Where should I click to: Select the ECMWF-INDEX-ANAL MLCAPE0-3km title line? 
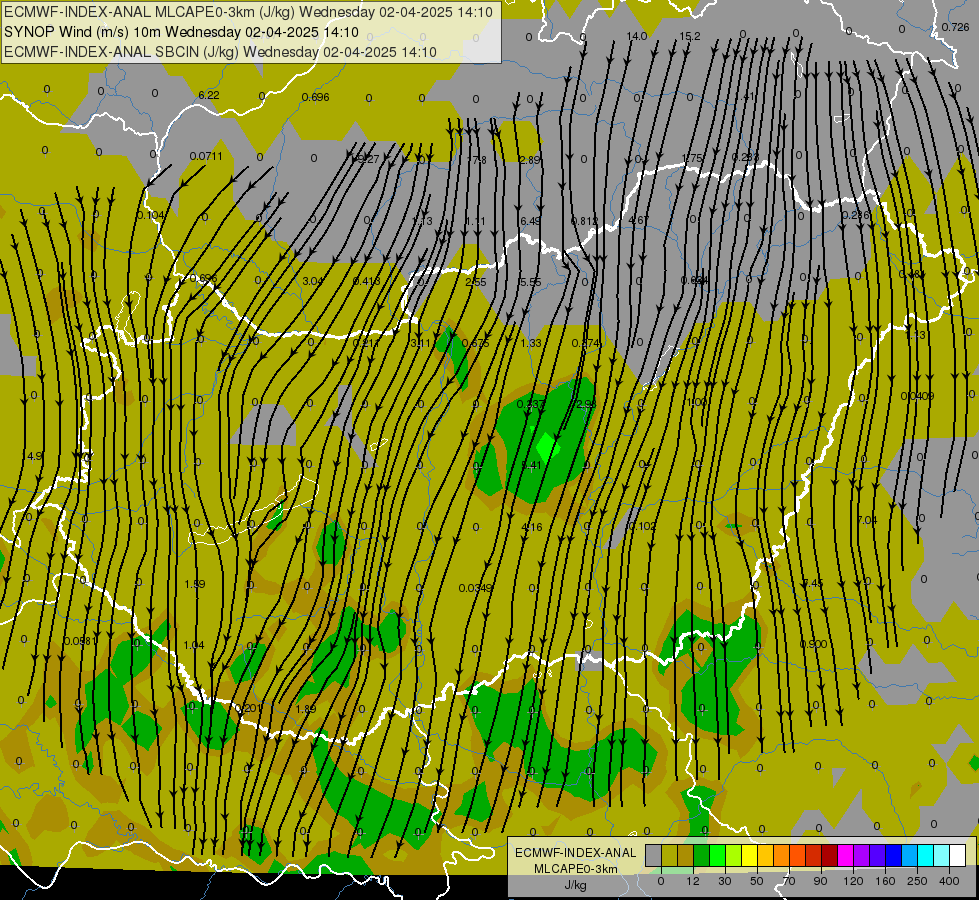248,12
